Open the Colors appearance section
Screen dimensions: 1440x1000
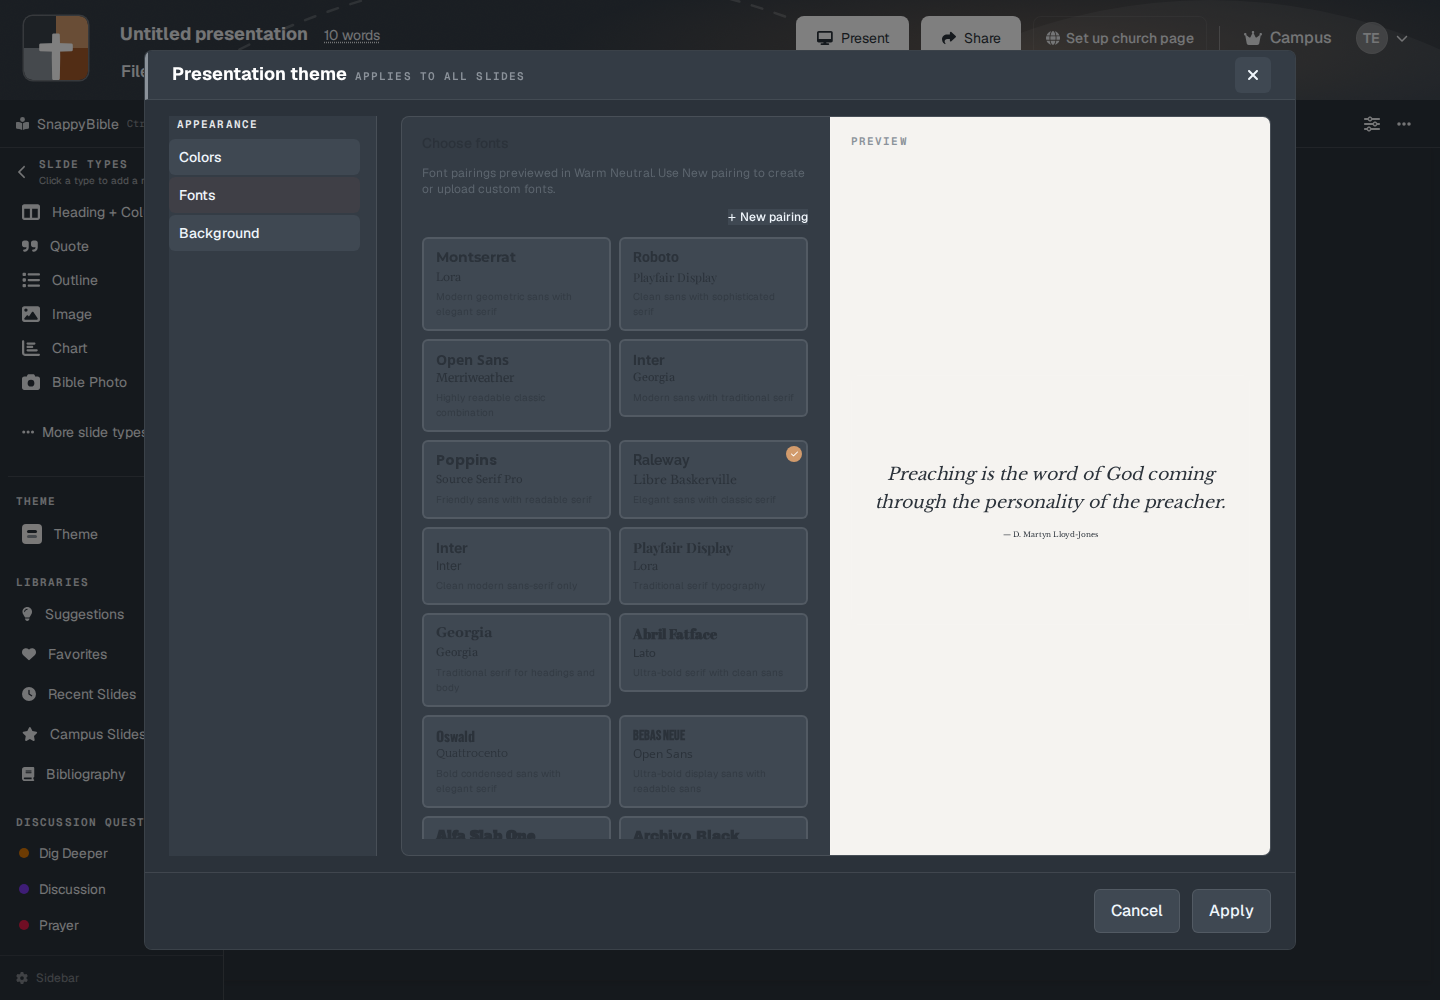point(264,157)
